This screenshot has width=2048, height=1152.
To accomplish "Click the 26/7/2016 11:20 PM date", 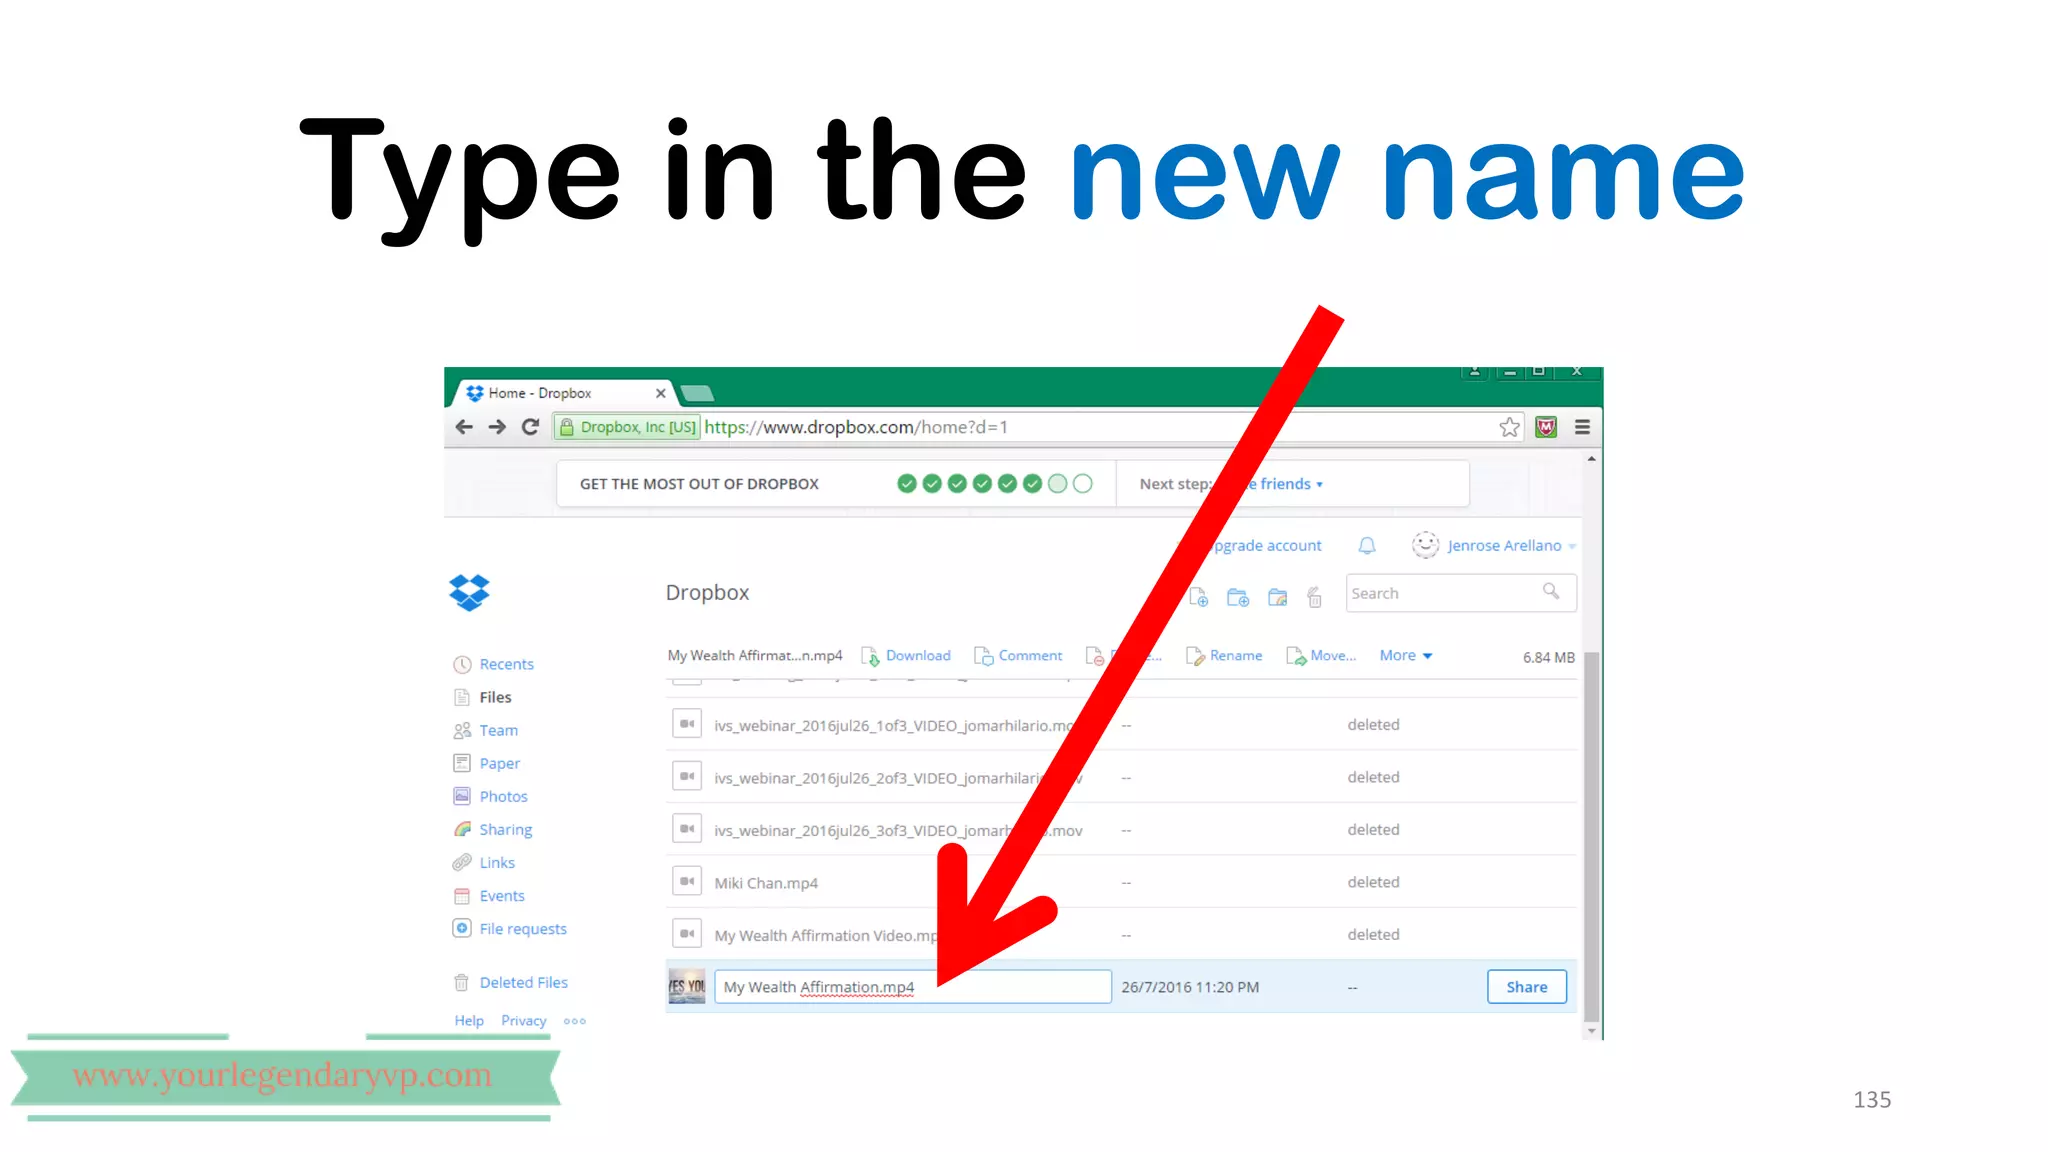I will (x=1190, y=987).
